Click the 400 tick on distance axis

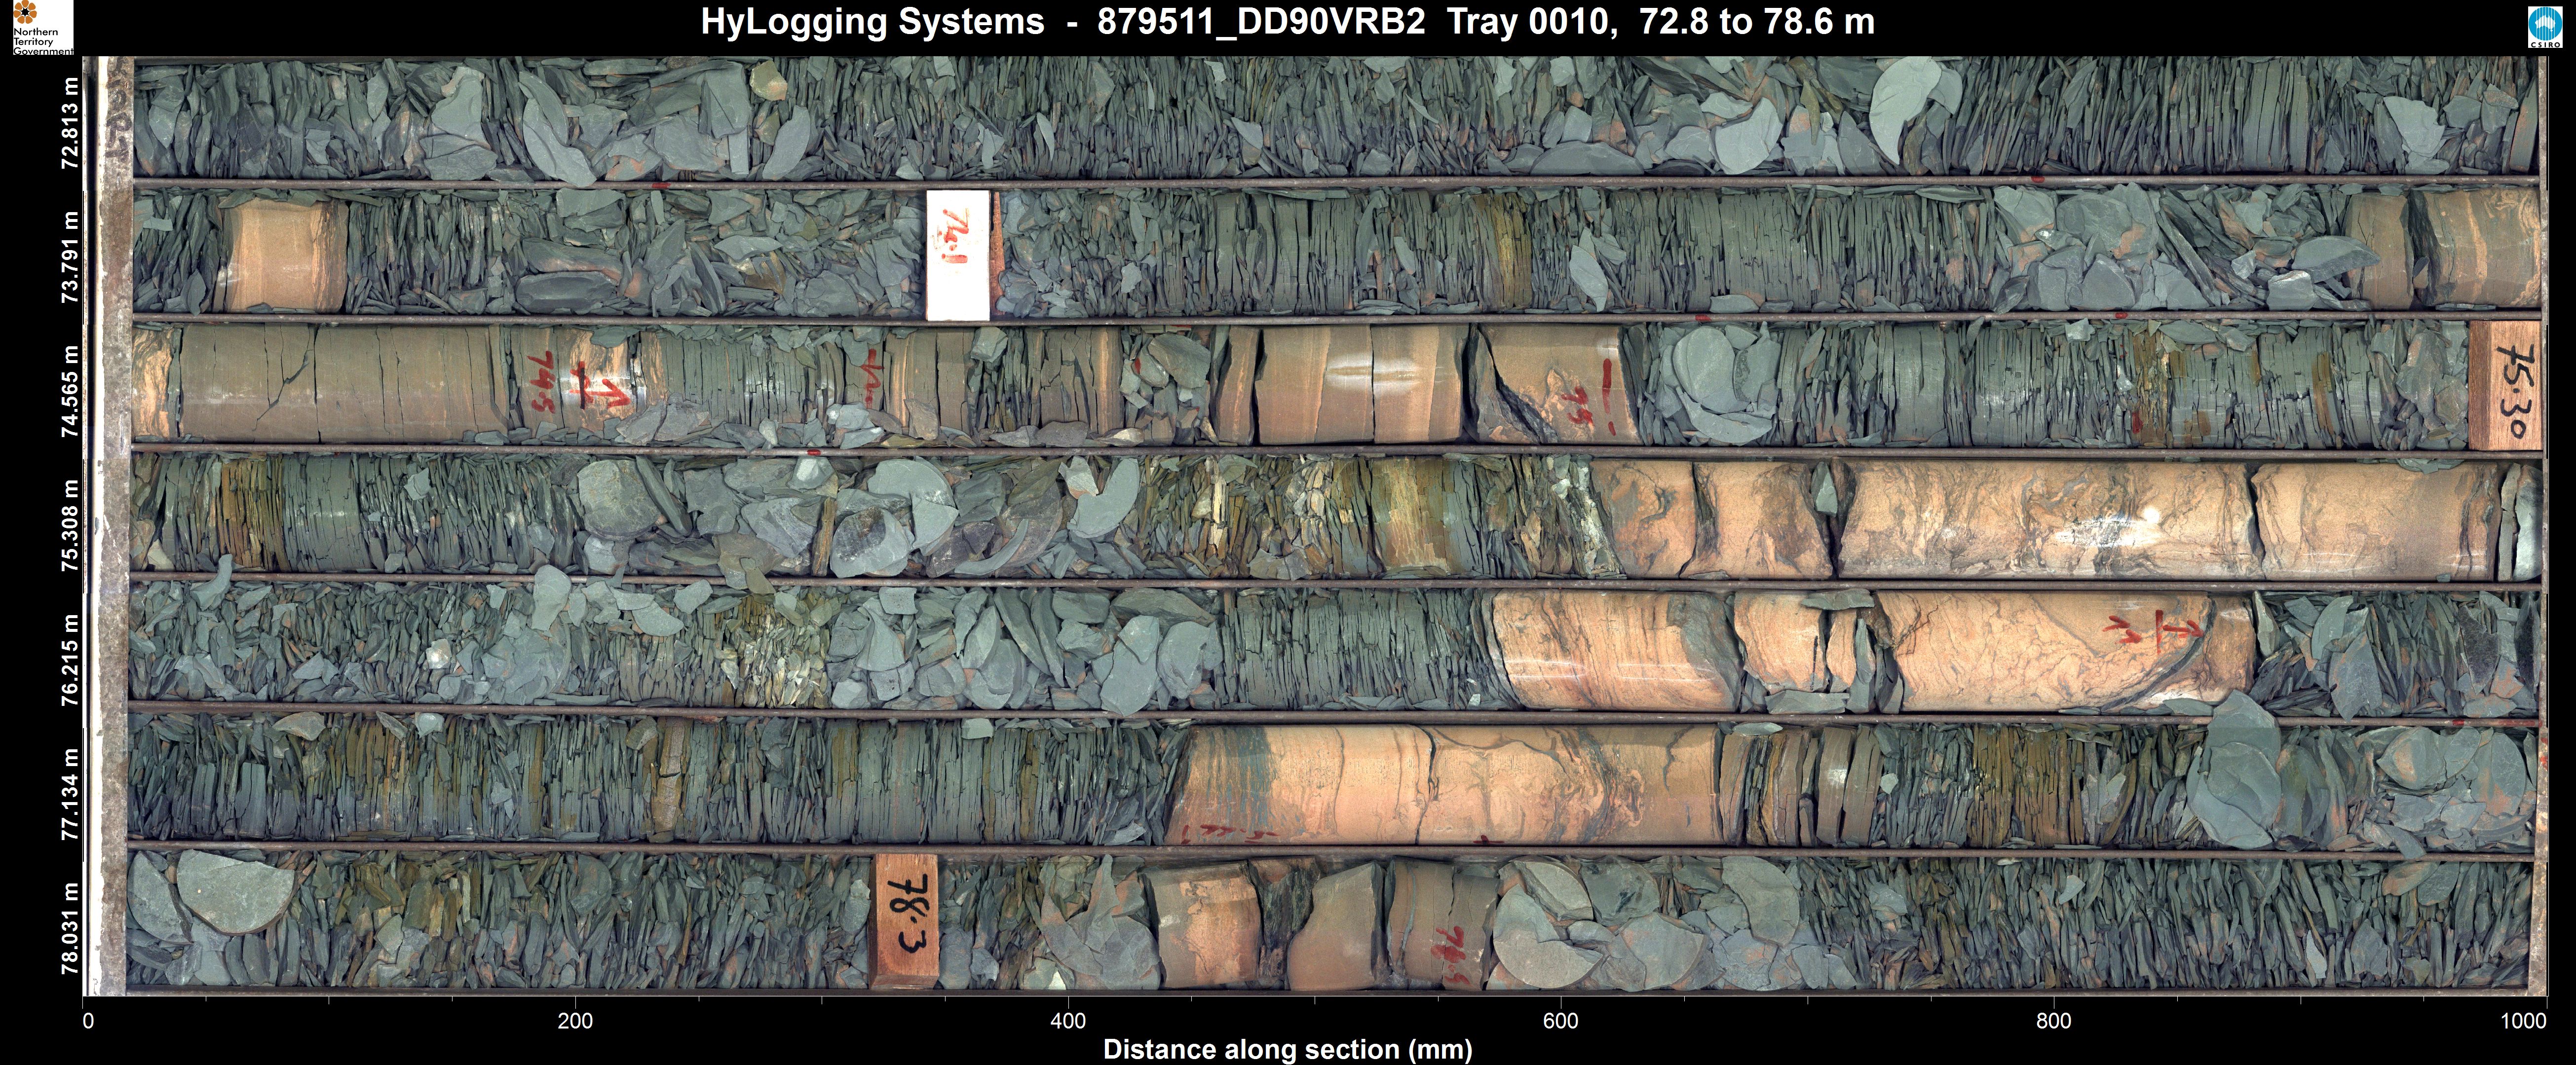(x=1068, y=1021)
